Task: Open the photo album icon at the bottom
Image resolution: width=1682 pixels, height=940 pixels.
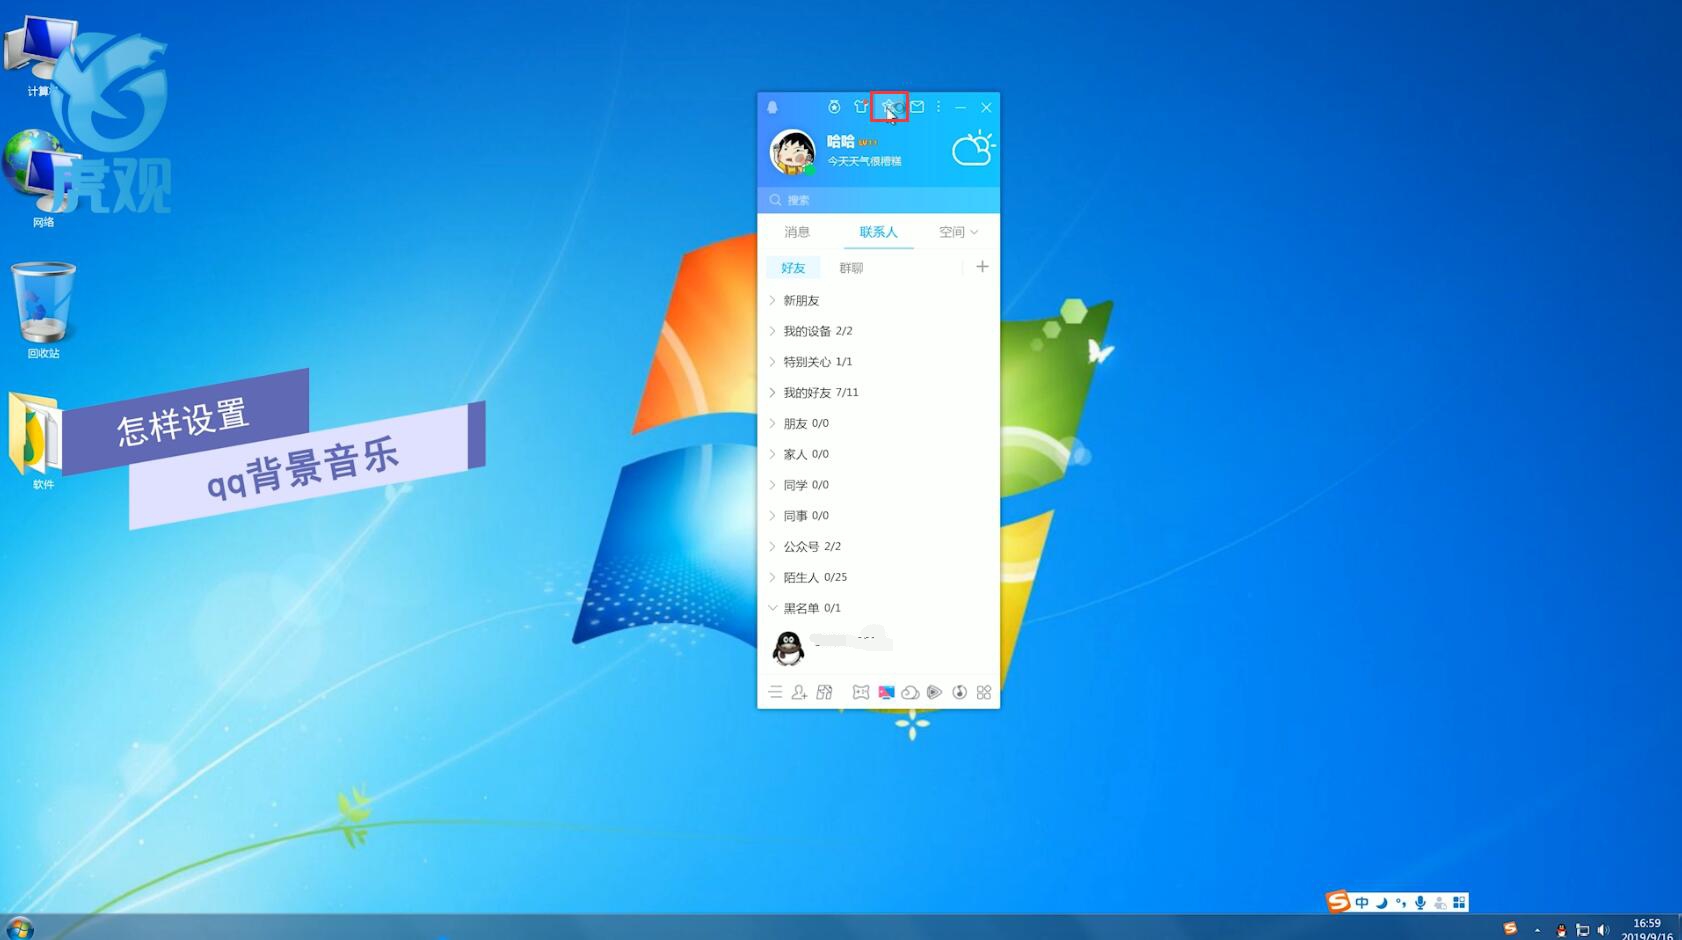Action: (x=824, y=692)
